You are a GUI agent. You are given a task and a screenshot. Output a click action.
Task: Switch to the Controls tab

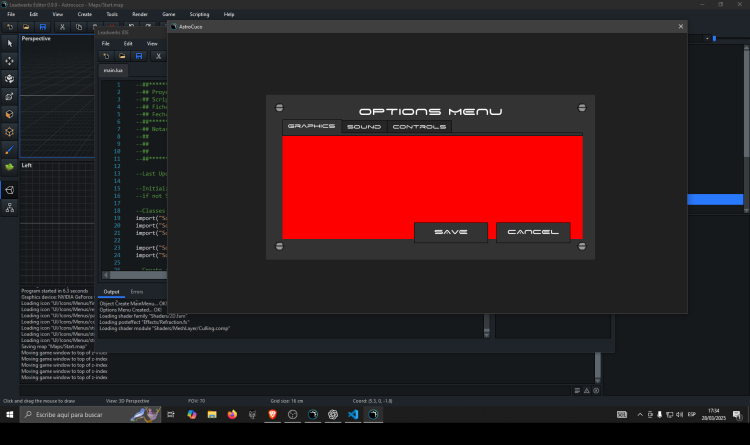point(419,127)
